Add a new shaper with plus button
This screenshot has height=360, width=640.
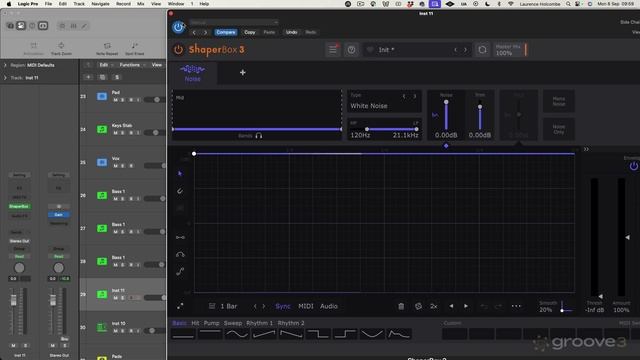pyautogui.click(x=242, y=73)
